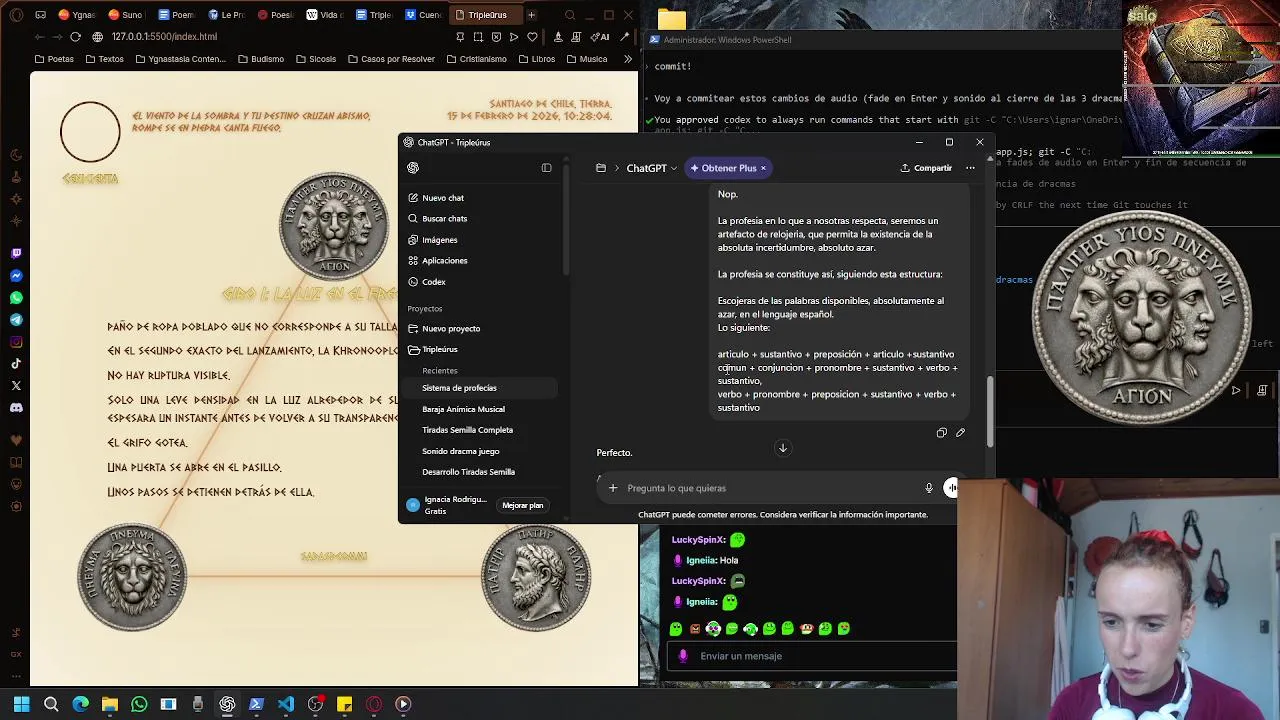
Task: Open the Budismo bookmarks folder
Action: pyautogui.click(x=260, y=59)
